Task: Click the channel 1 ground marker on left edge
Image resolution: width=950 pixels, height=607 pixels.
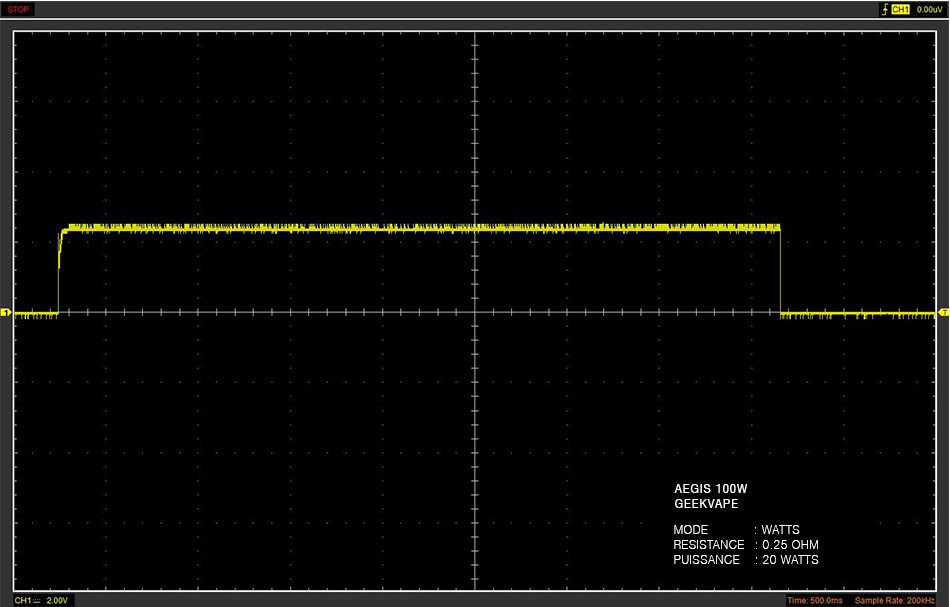Action: [5, 313]
